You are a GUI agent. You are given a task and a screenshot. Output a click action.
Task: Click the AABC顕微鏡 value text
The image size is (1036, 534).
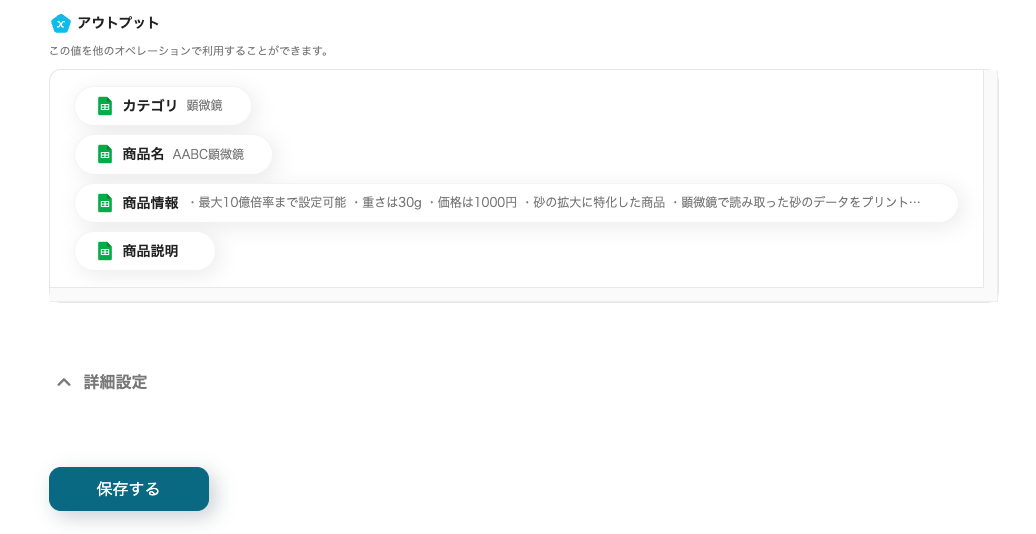tap(208, 155)
